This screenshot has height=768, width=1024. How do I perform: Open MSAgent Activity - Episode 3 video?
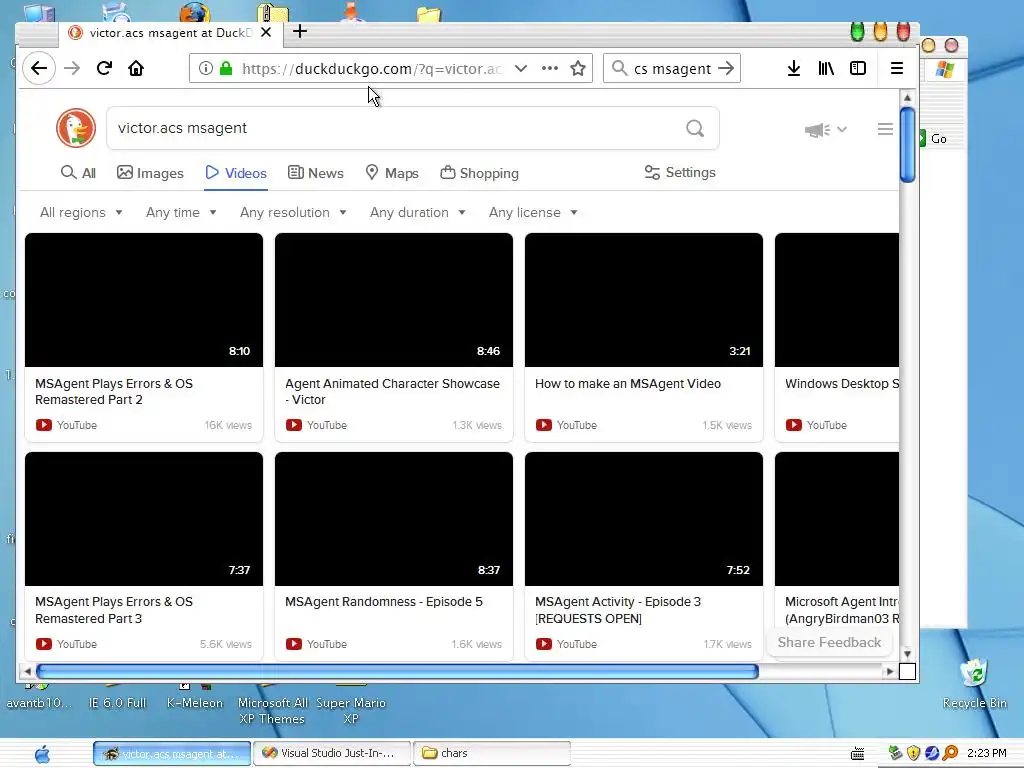click(618, 610)
